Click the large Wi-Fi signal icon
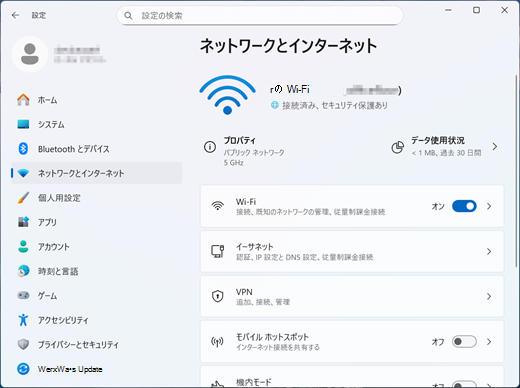Screen dimensions: 520x388 point(227,95)
